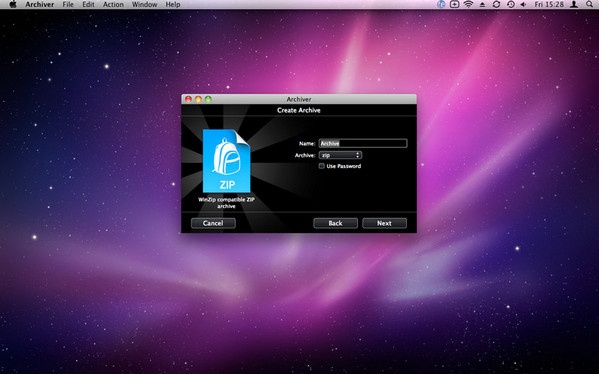Click the user account icon
This screenshot has width=599, height=374.
tap(574, 5)
